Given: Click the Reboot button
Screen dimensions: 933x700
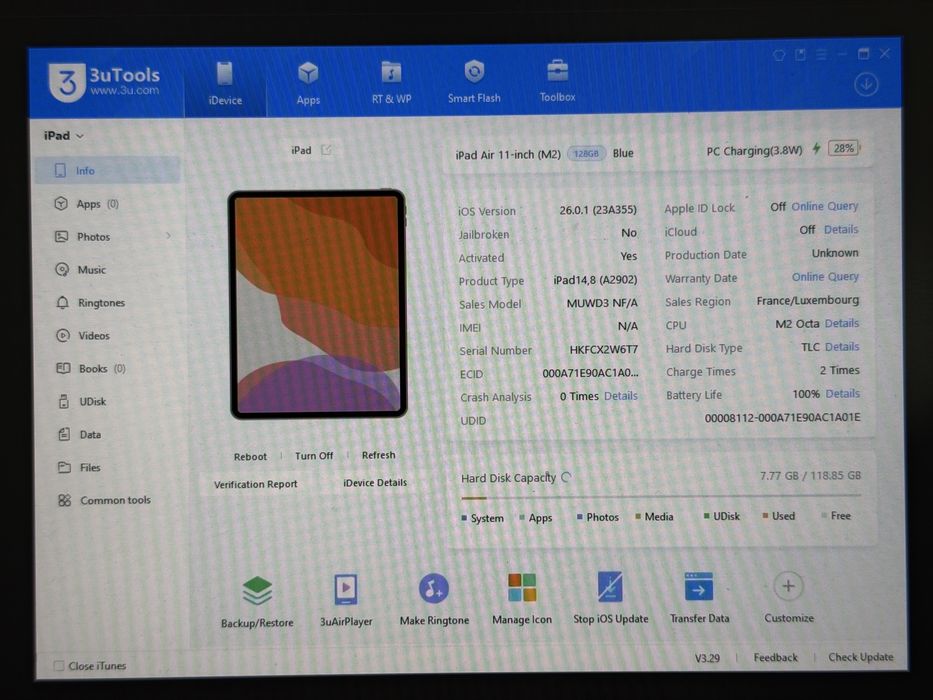Looking at the screenshot, I should (250, 457).
